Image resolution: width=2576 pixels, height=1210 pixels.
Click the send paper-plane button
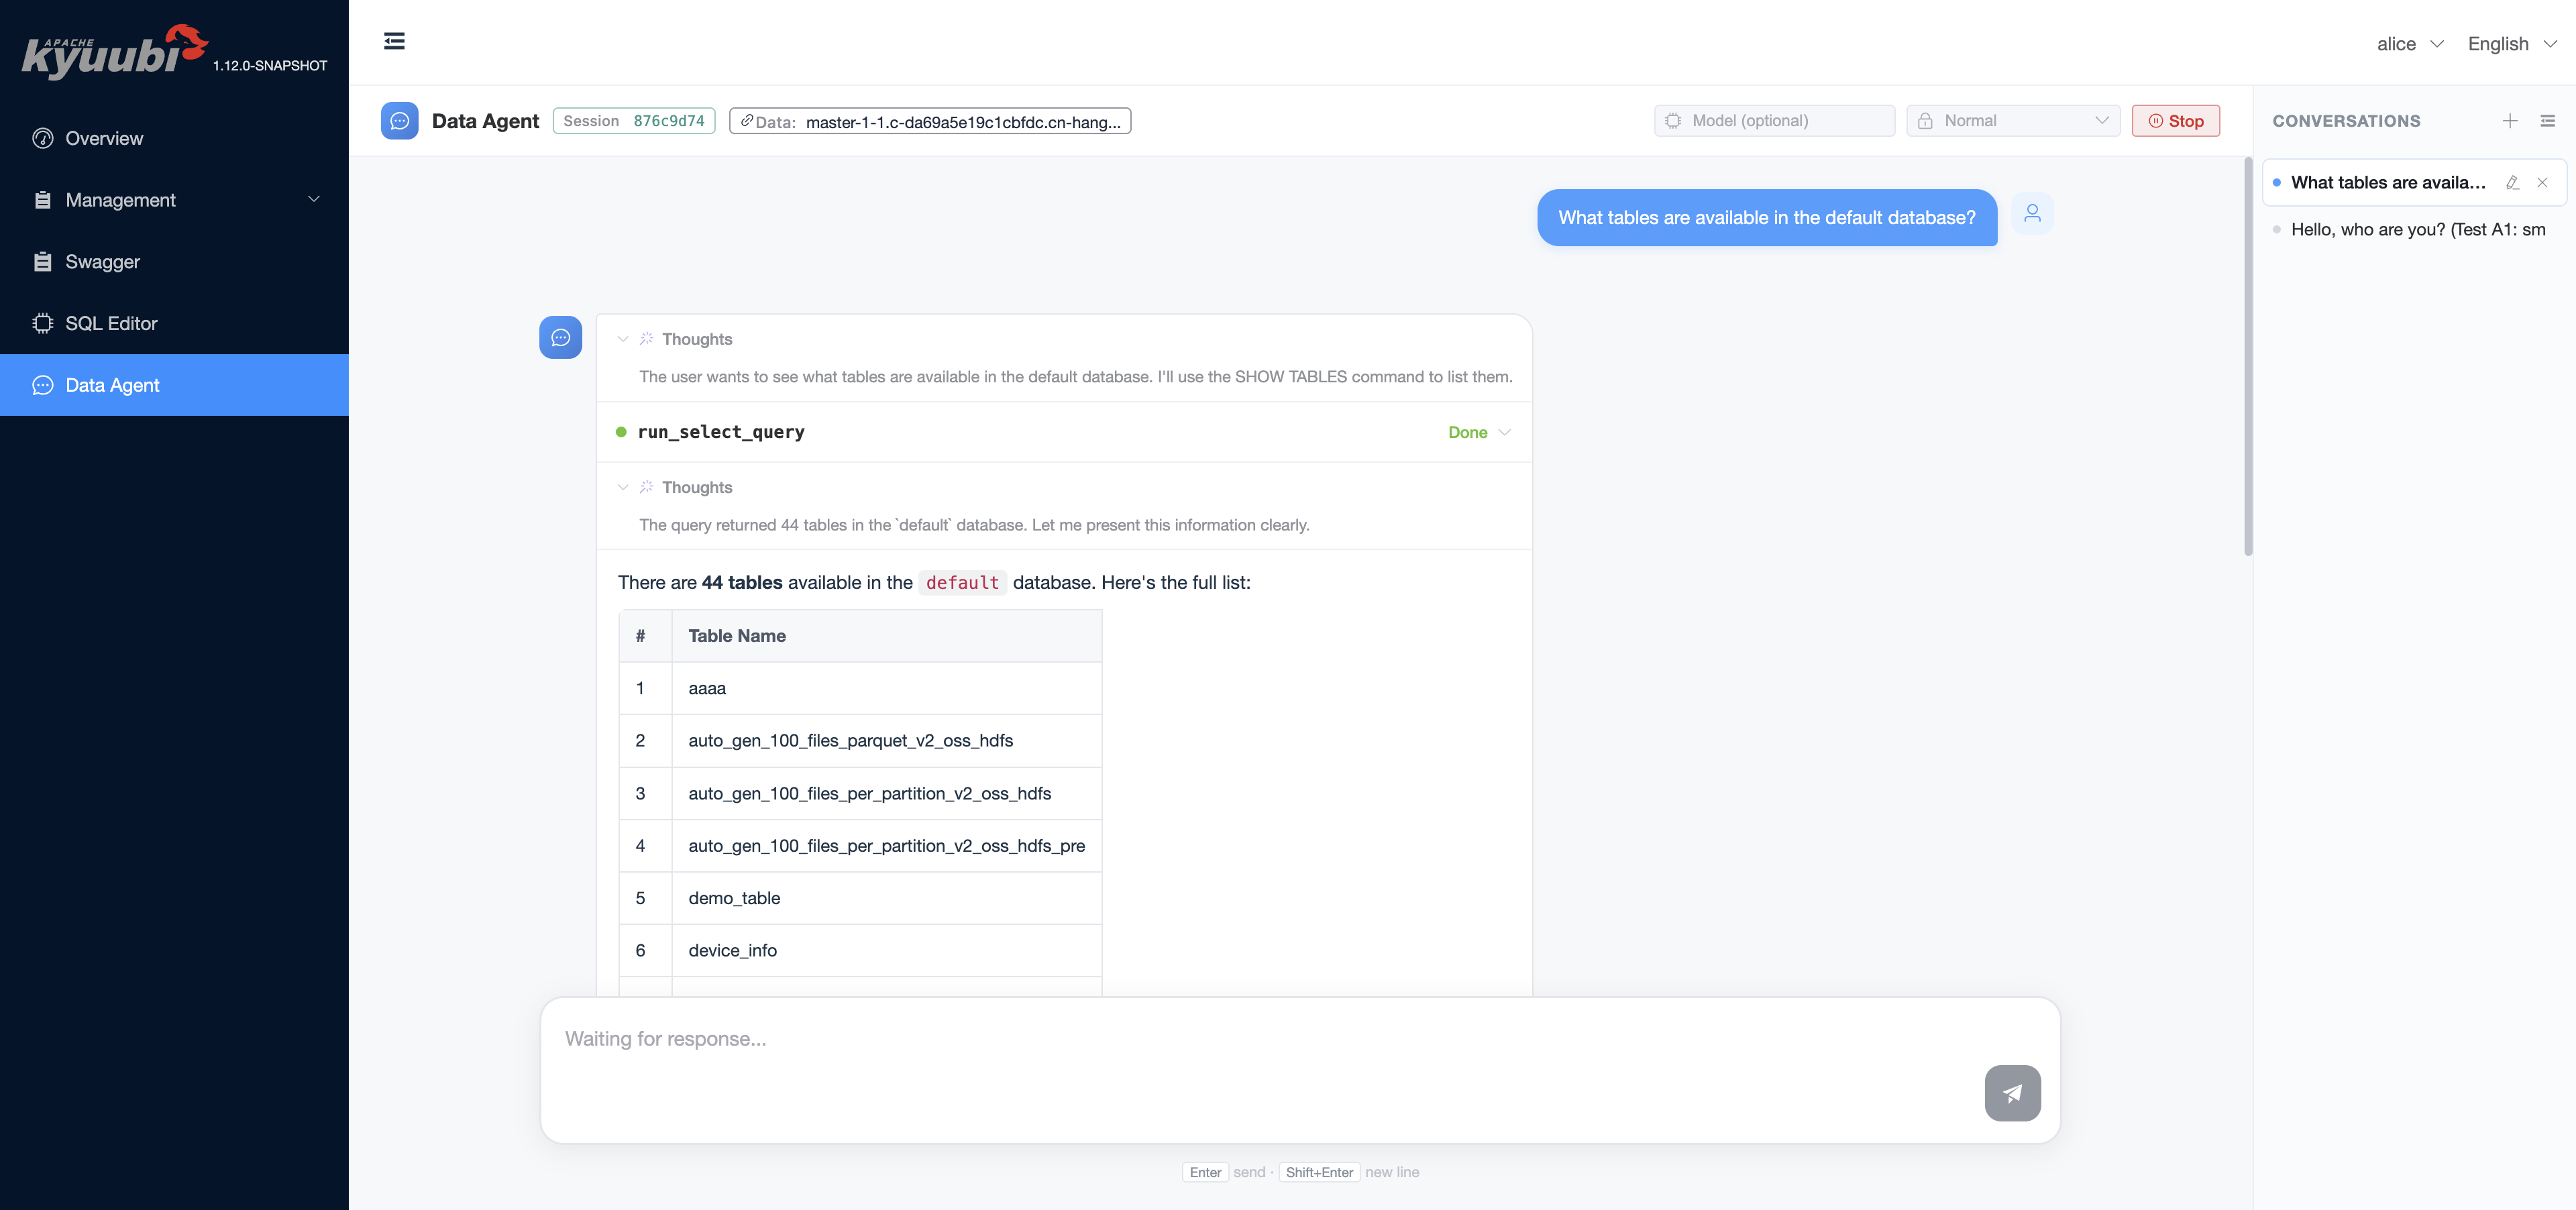coord(2012,1093)
